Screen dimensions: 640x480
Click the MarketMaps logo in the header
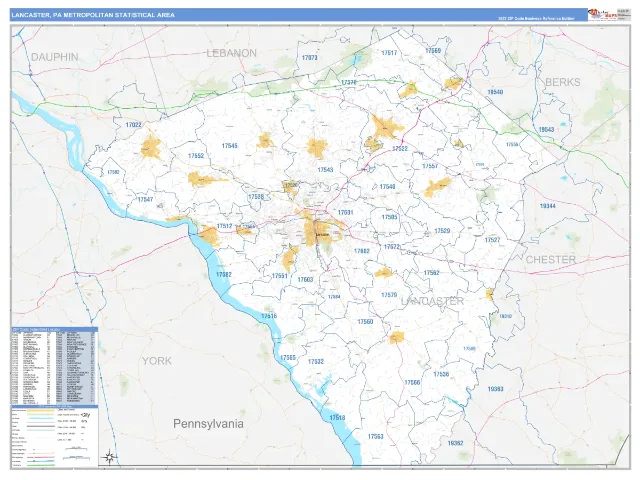click(602, 14)
